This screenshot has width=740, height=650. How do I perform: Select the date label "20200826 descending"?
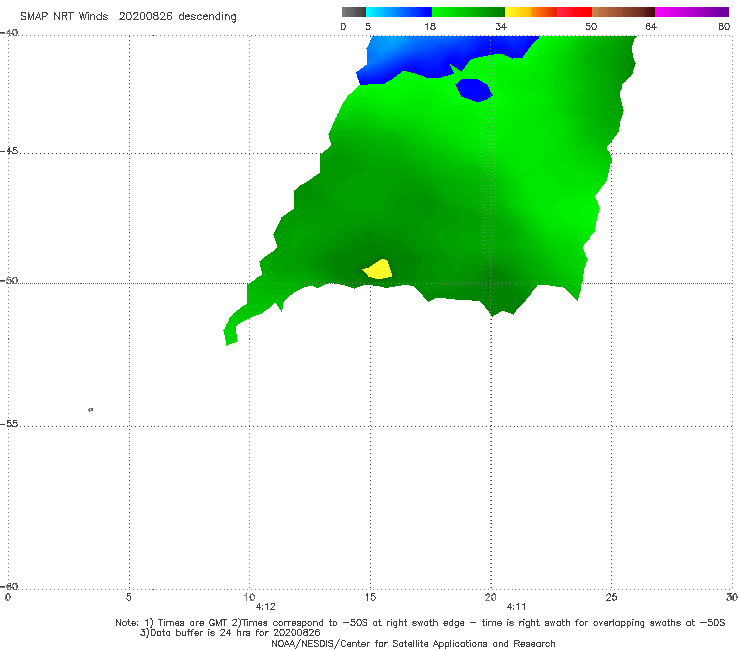click(177, 17)
